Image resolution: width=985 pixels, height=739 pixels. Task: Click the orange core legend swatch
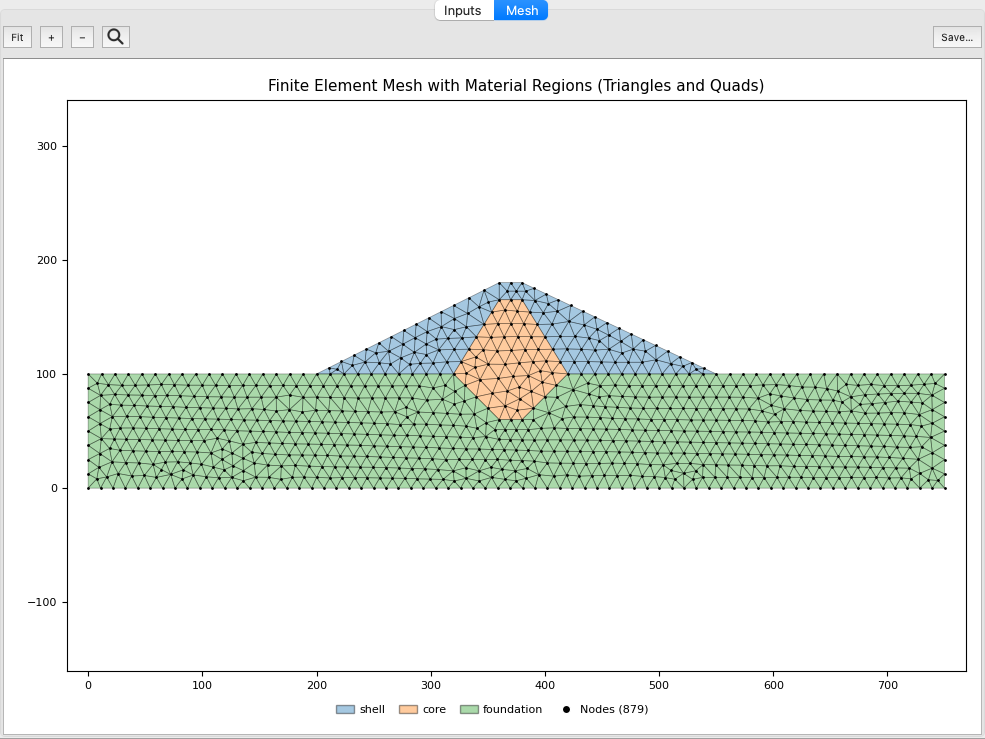408,709
